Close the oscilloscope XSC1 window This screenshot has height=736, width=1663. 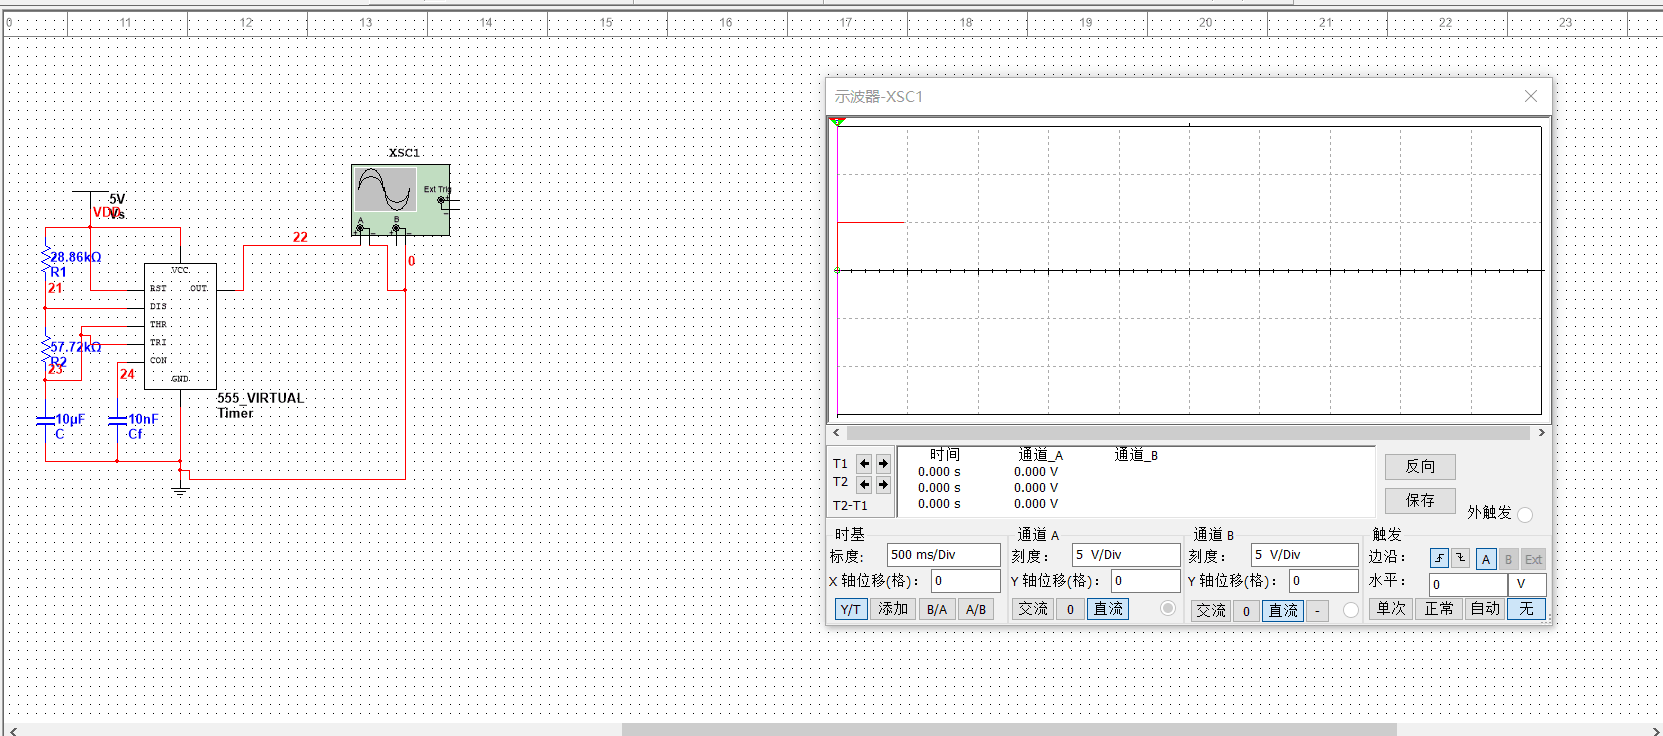(1531, 96)
